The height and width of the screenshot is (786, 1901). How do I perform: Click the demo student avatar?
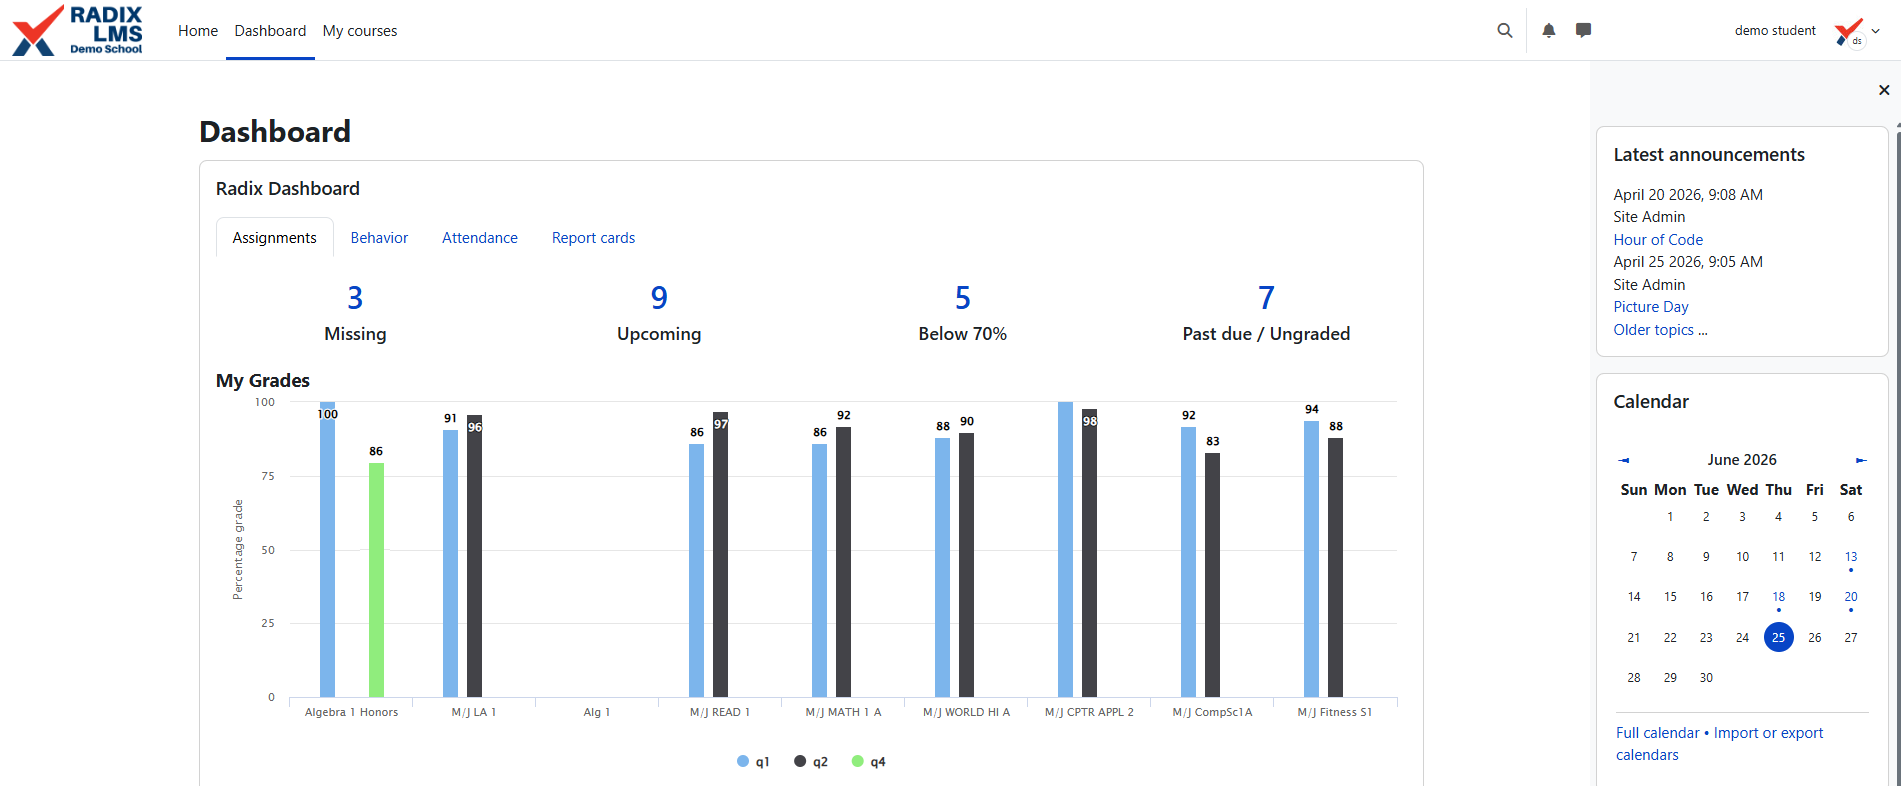pos(1850,31)
